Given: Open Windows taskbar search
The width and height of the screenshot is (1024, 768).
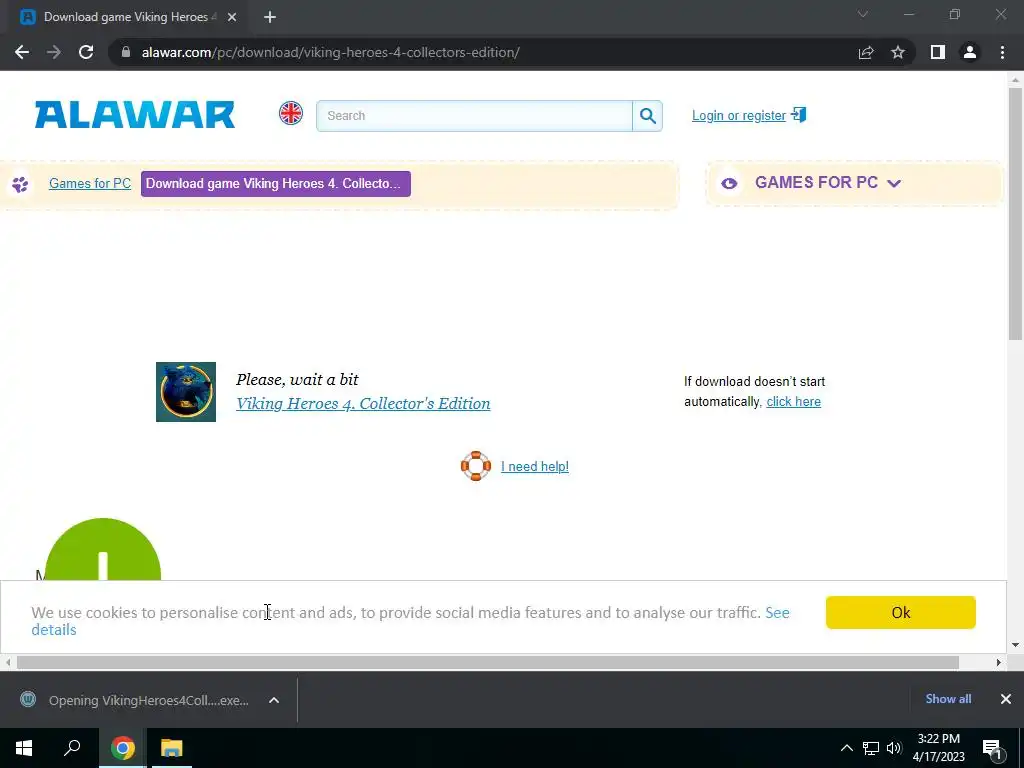Looking at the screenshot, I should [x=72, y=748].
